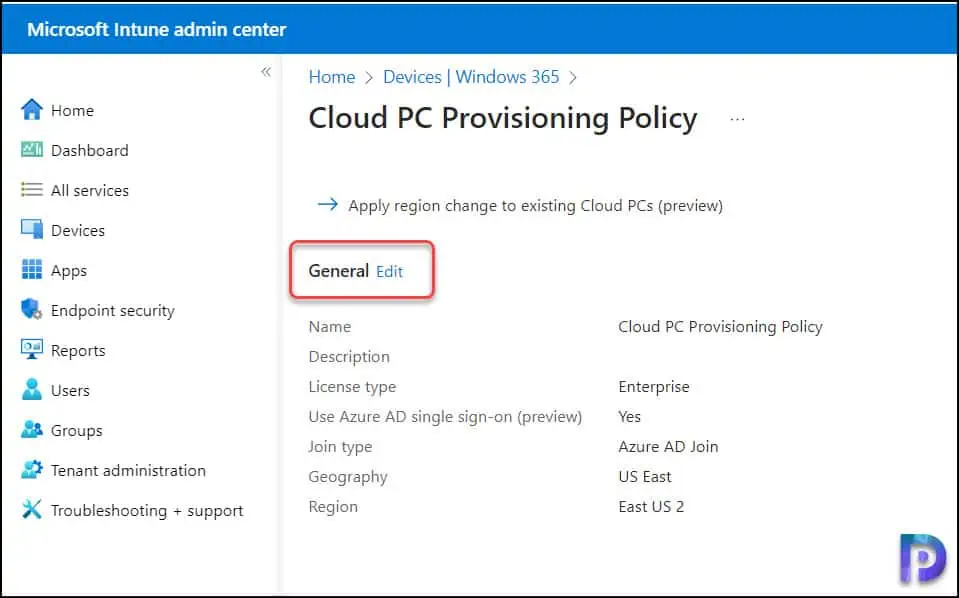The image size is (959, 598).
Task: Click the Tenant administration gear icon
Action: click(32, 470)
